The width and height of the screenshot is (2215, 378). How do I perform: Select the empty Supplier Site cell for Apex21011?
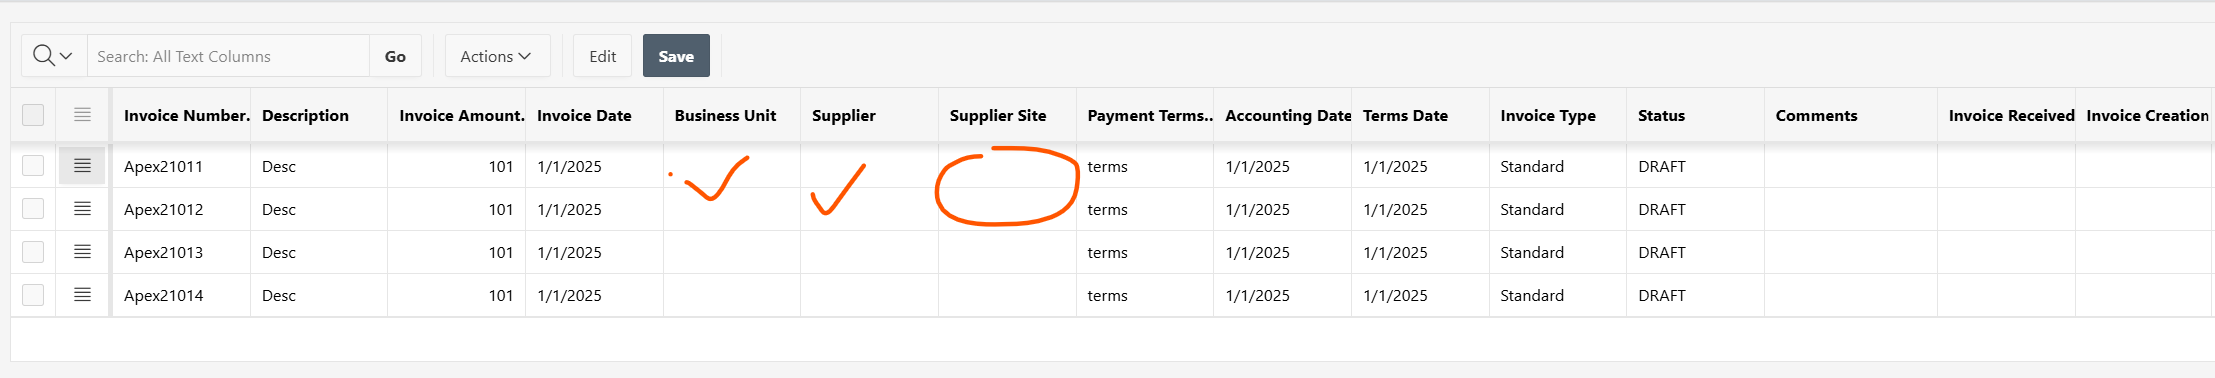coord(1007,166)
